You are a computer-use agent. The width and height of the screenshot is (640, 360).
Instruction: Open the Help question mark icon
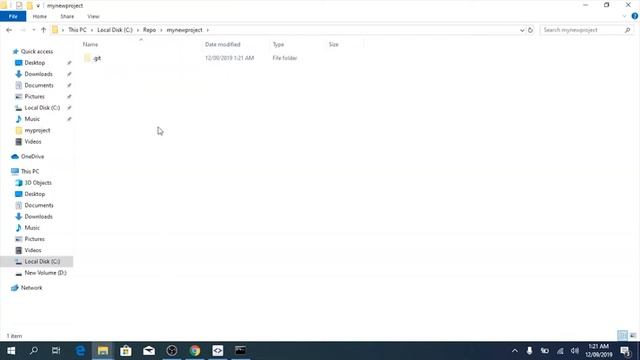[635, 16]
